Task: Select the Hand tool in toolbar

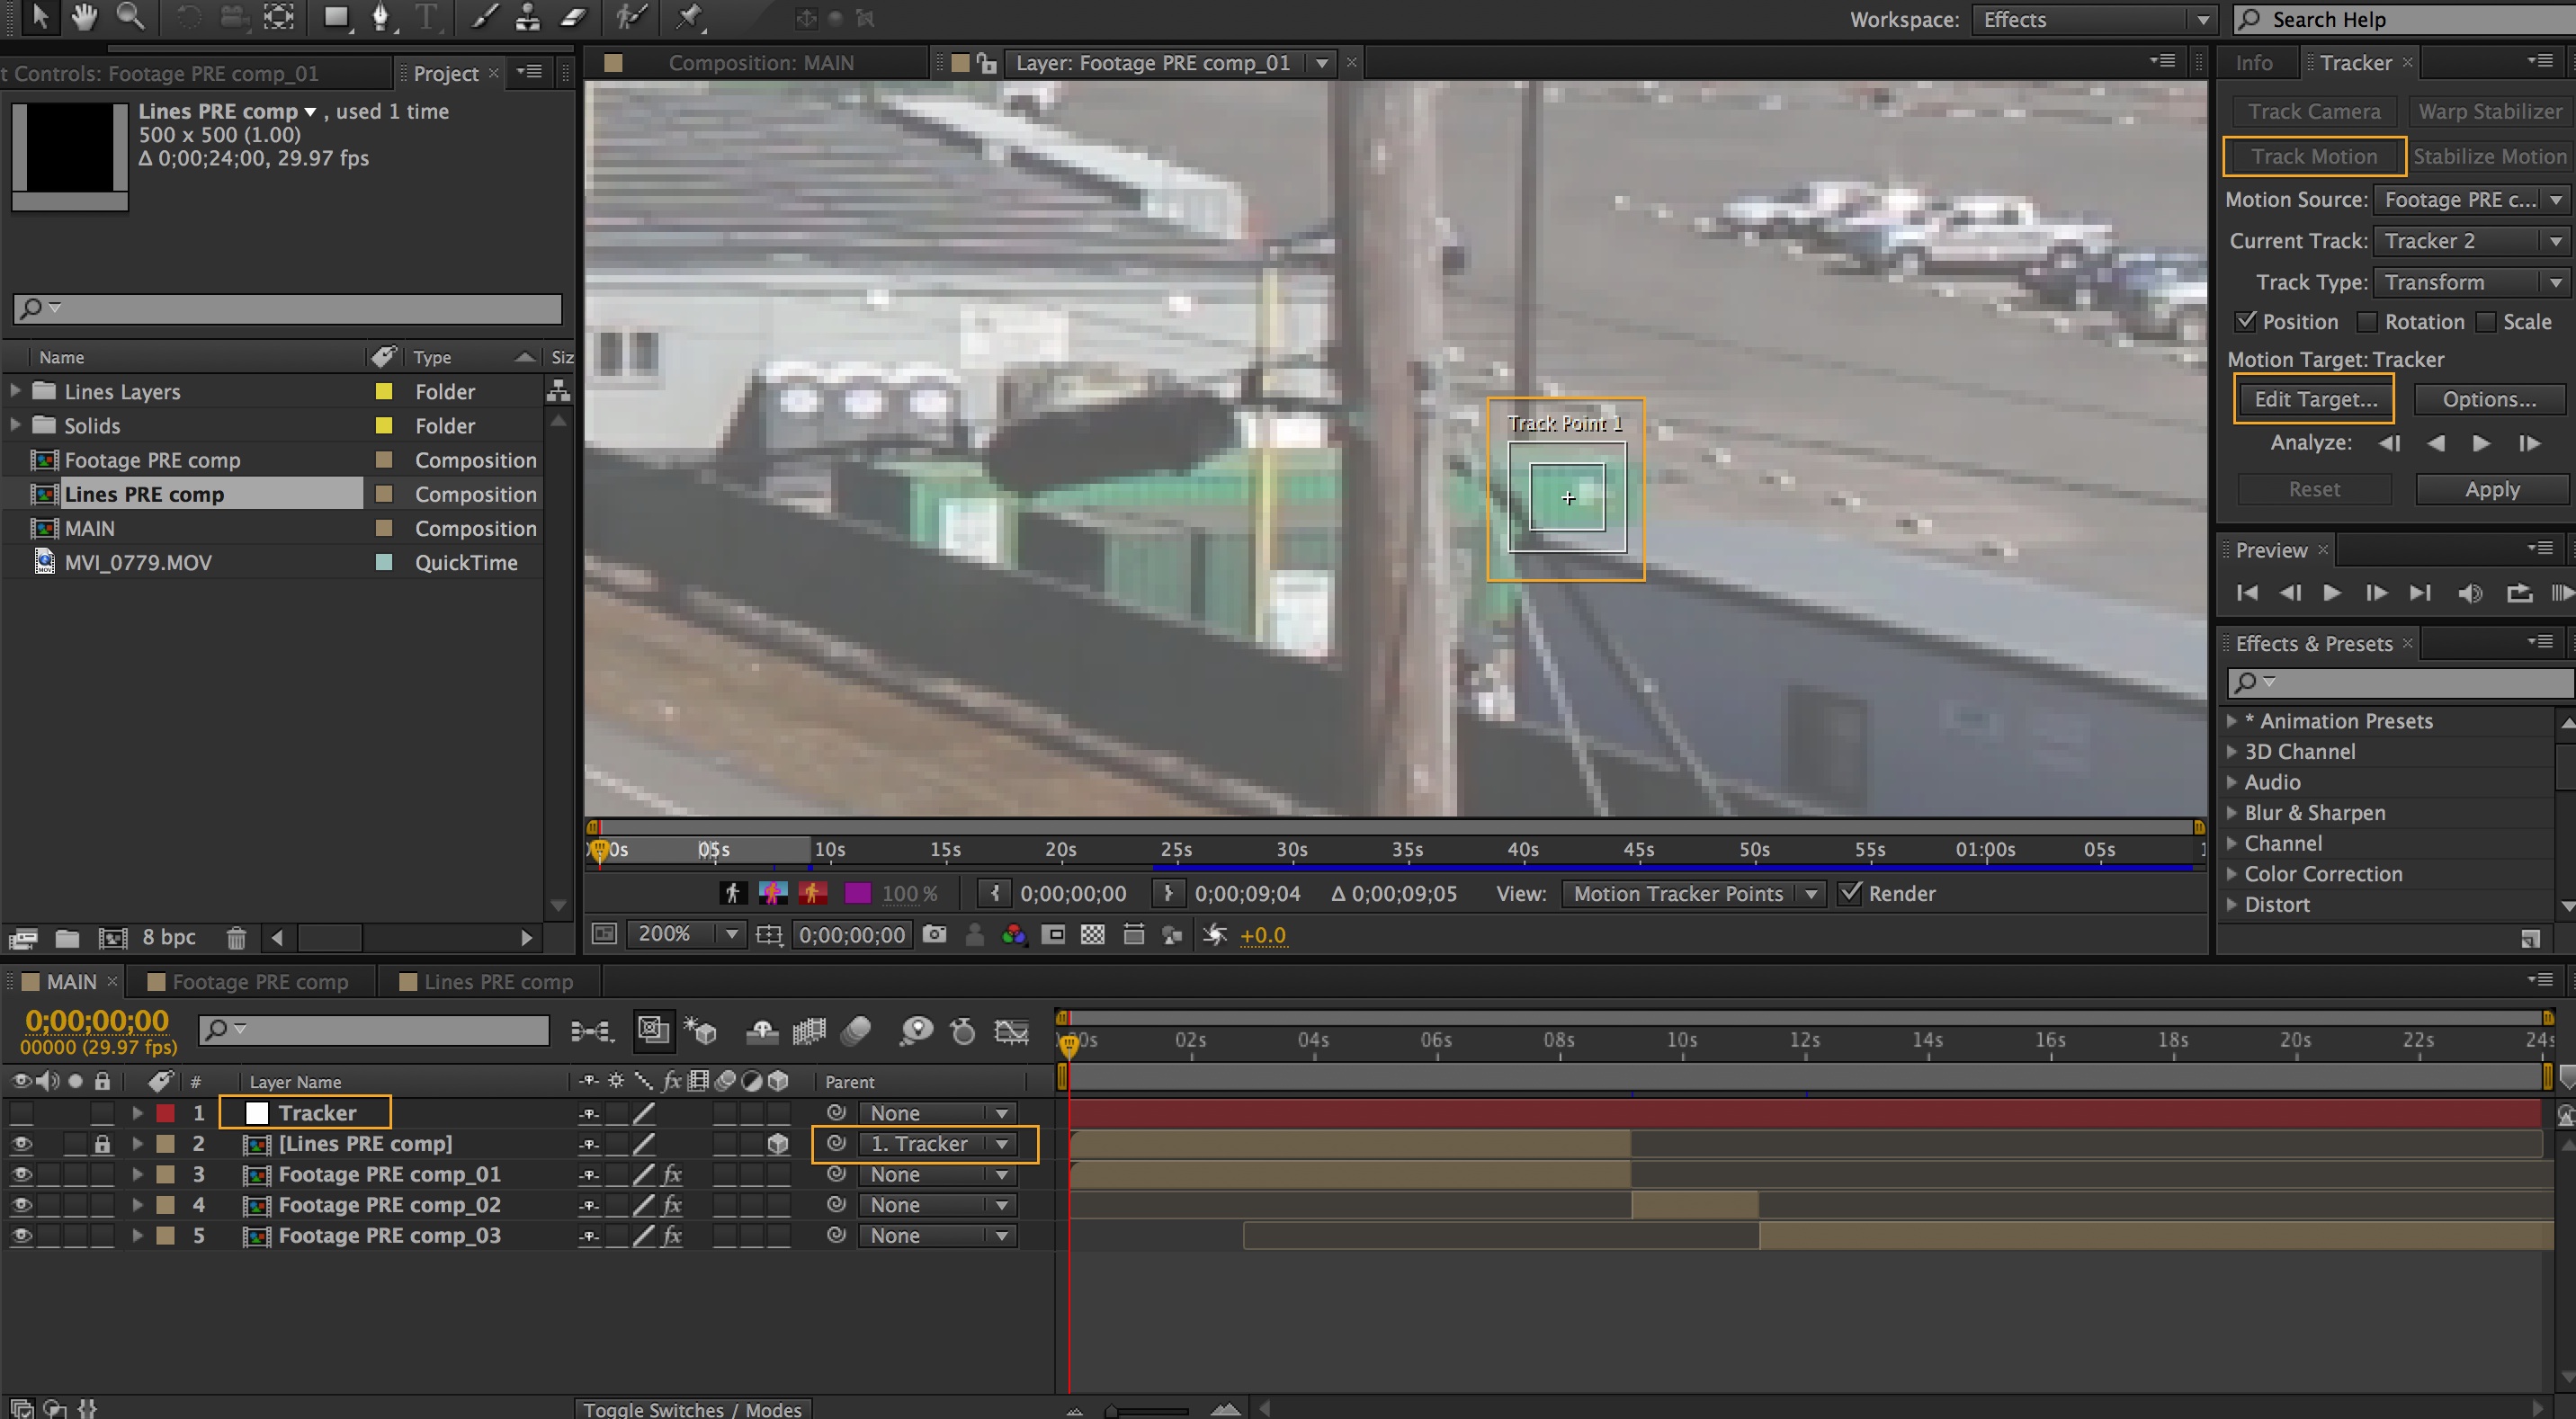Action: tap(84, 17)
